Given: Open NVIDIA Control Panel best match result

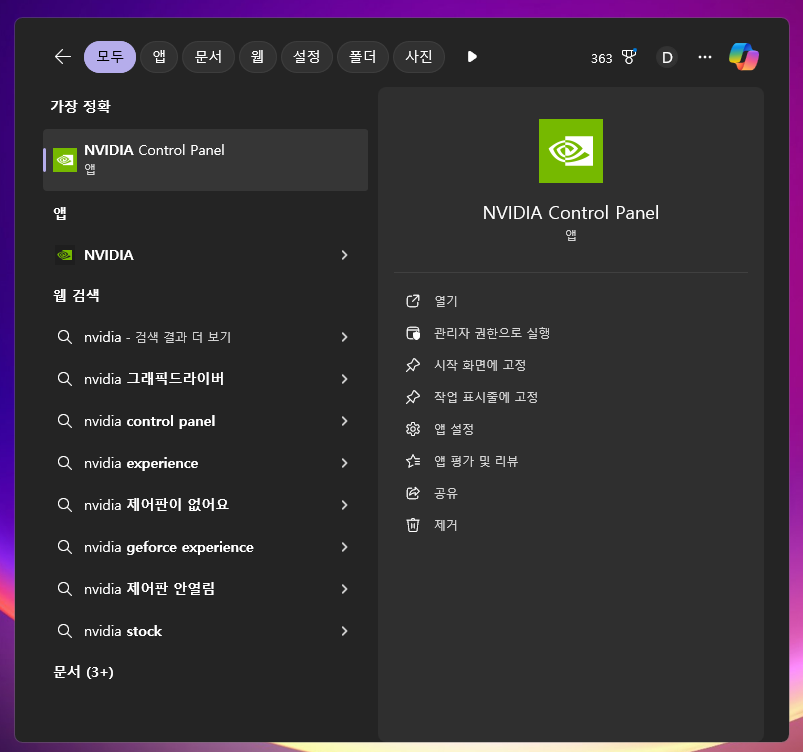Looking at the screenshot, I should [x=205, y=160].
